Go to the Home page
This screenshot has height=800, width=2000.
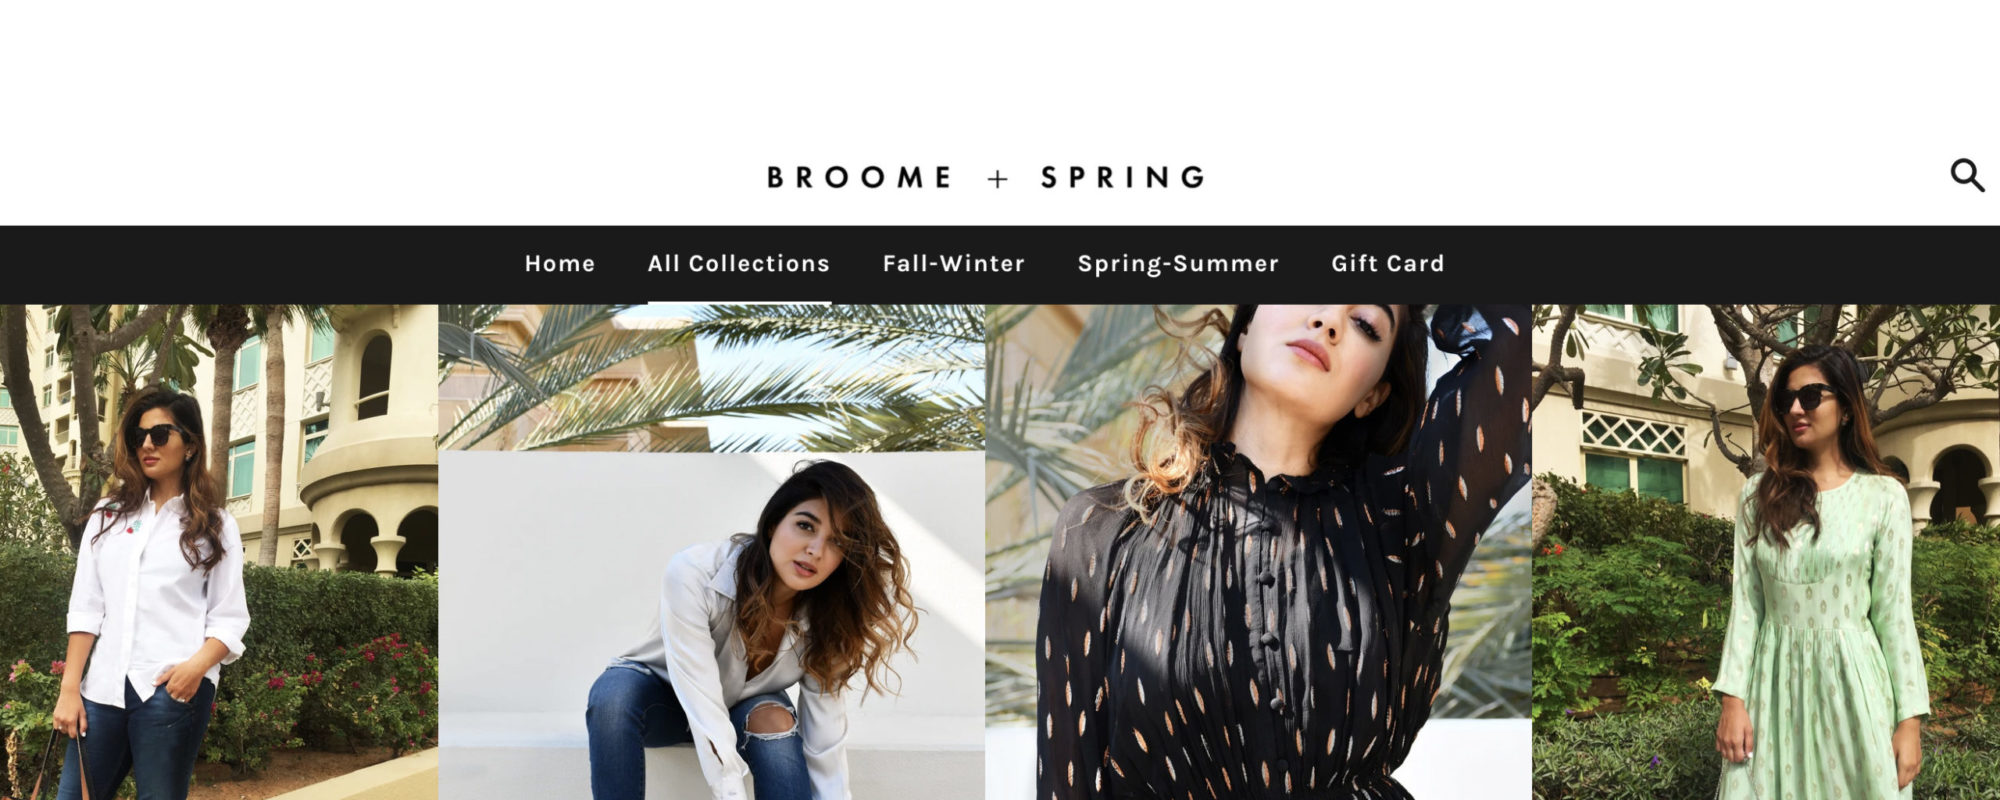[560, 263]
